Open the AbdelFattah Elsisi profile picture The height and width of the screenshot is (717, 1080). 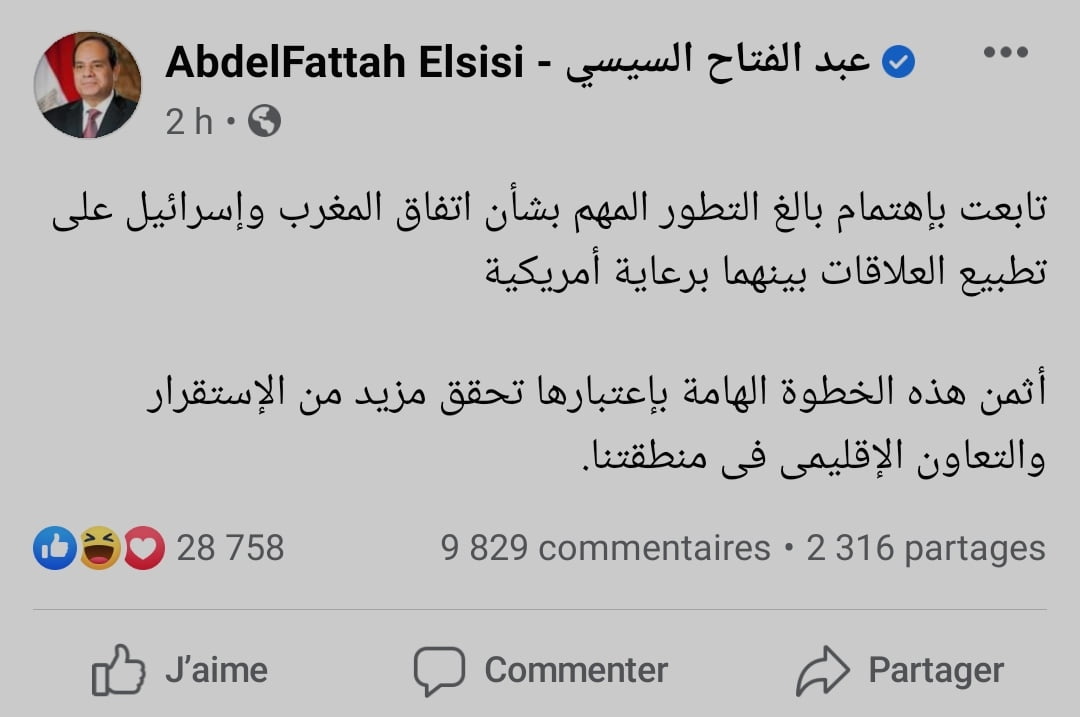88,85
